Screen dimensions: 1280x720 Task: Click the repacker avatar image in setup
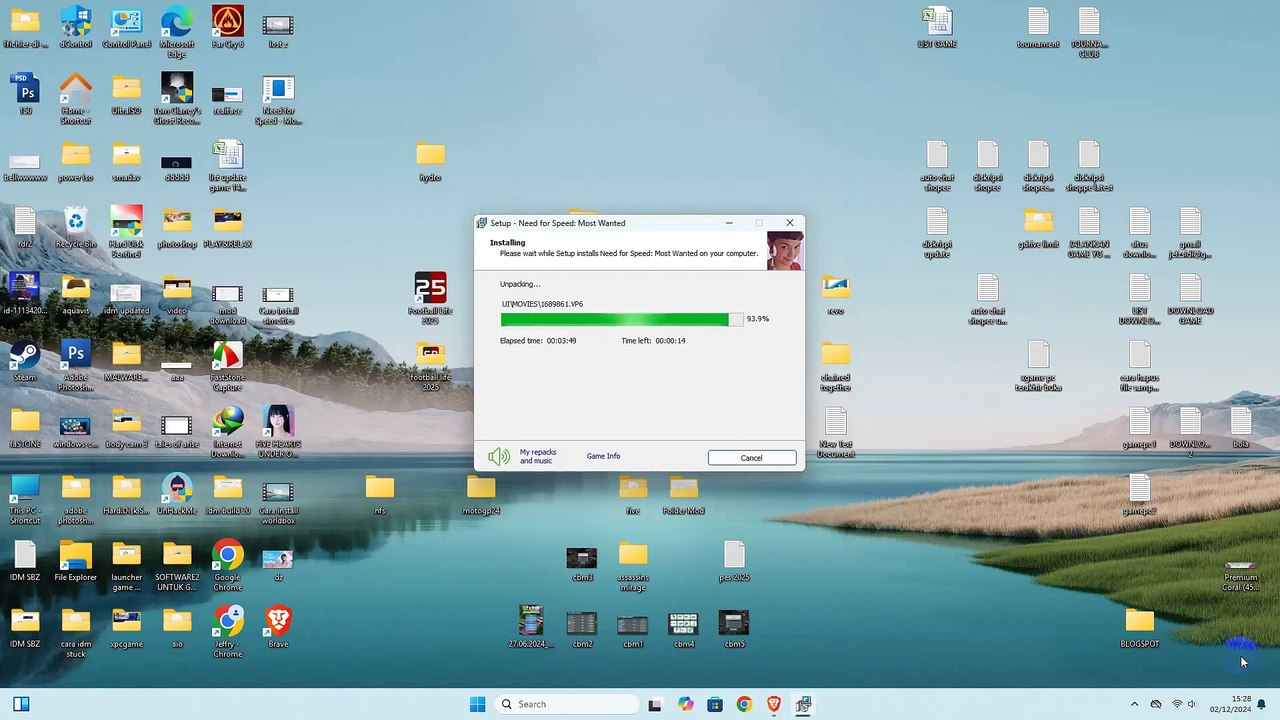click(785, 251)
